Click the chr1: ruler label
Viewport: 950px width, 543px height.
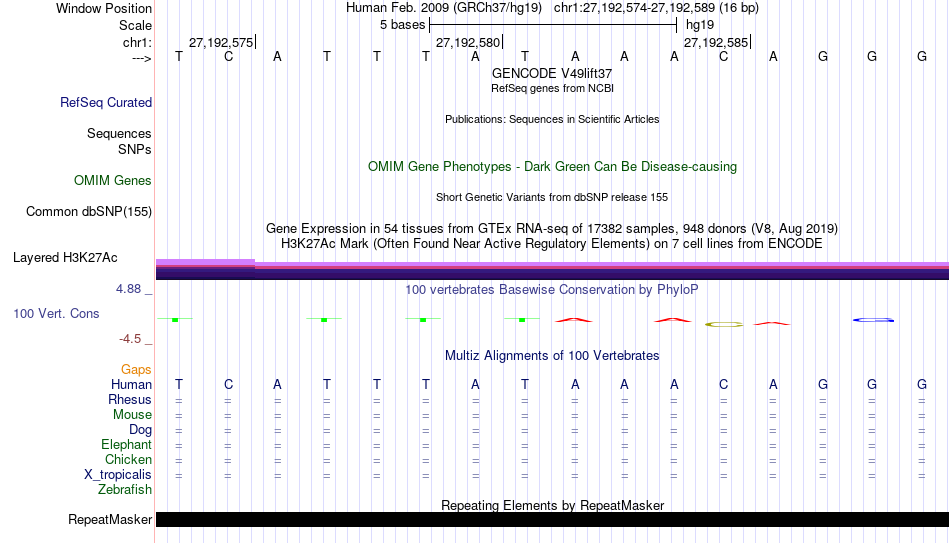[x=137, y=42]
